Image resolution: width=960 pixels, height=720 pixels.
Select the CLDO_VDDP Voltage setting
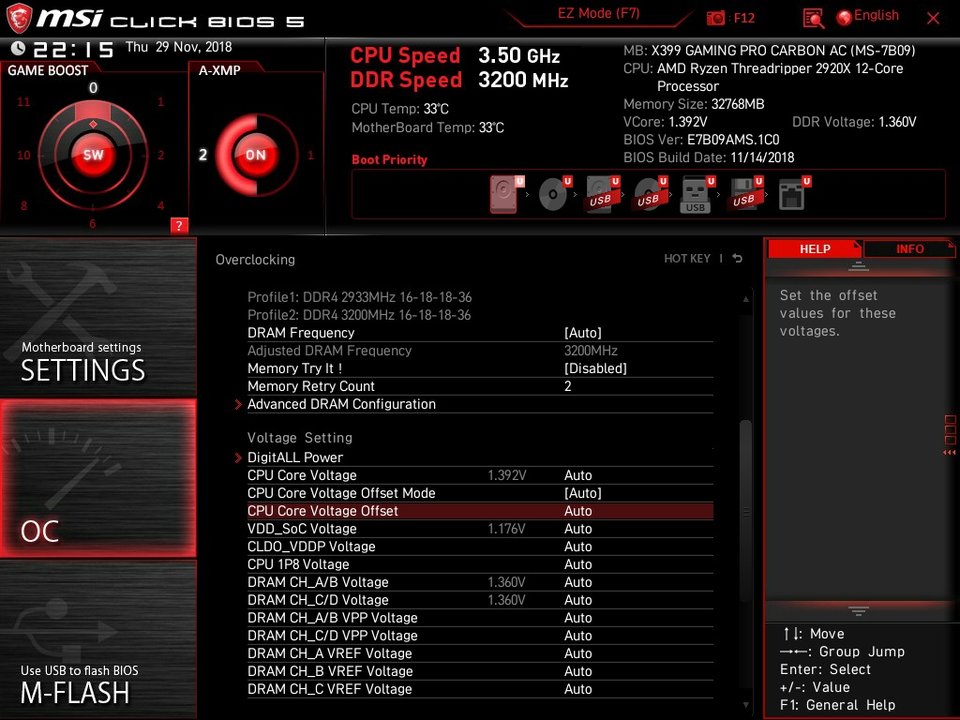coord(480,546)
